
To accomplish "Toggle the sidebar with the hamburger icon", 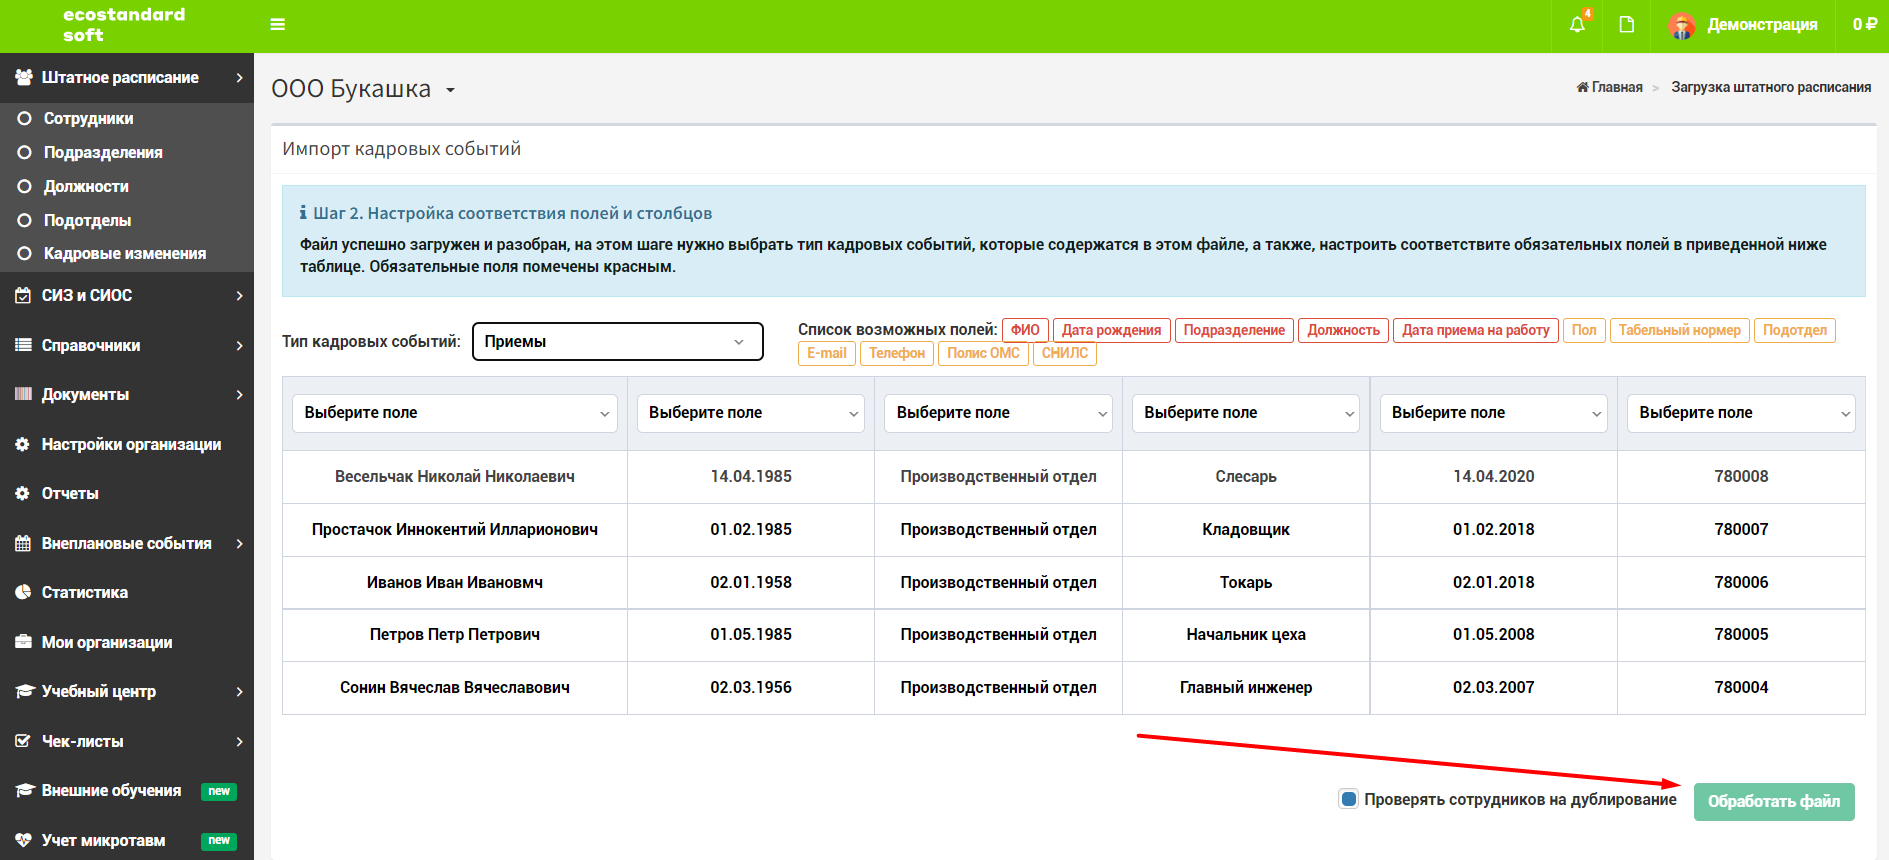I will (278, 25).
